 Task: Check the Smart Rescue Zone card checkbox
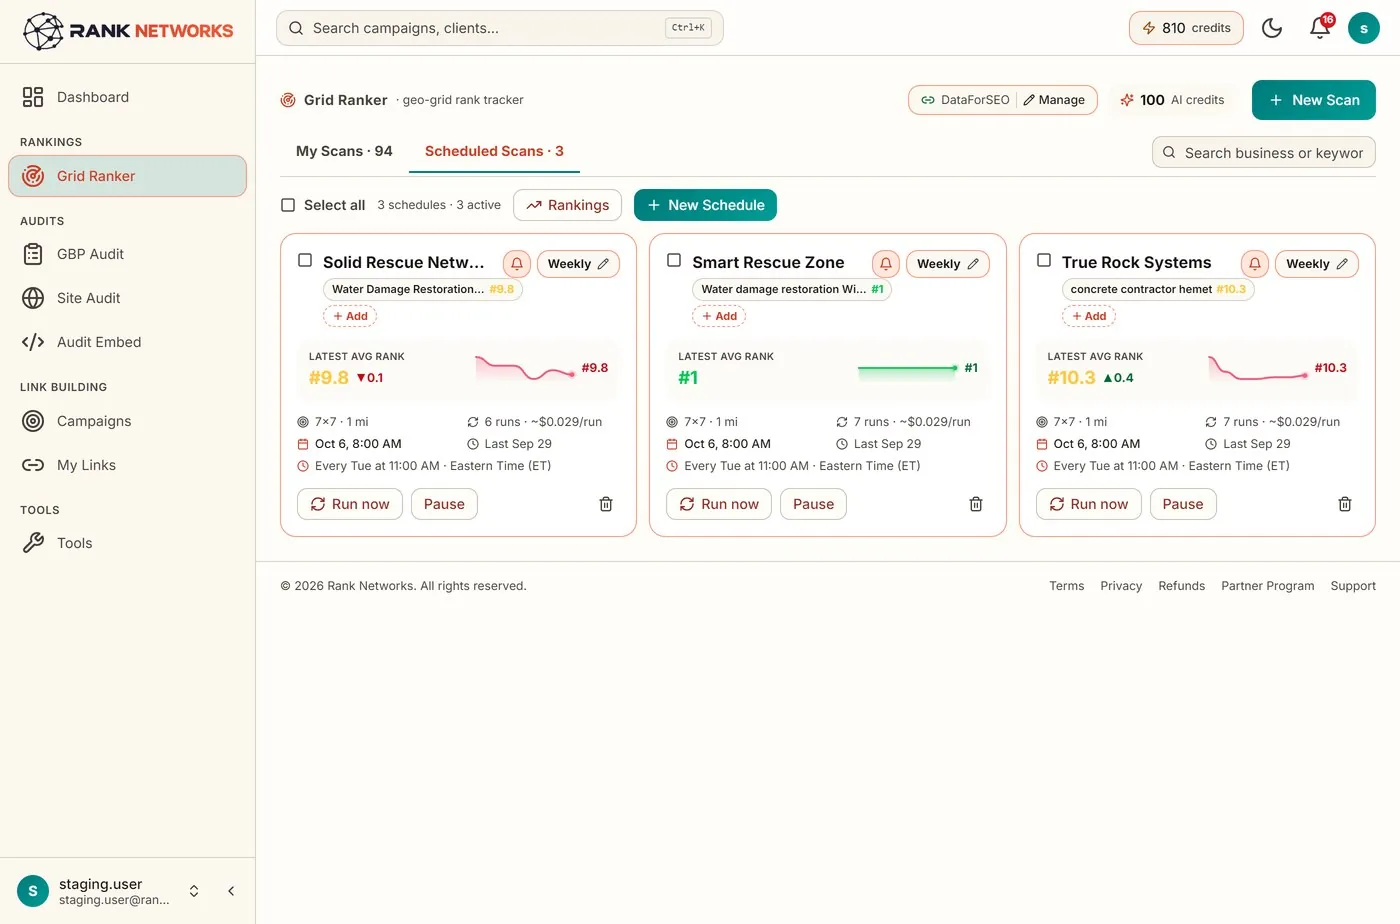click(674, 260)
